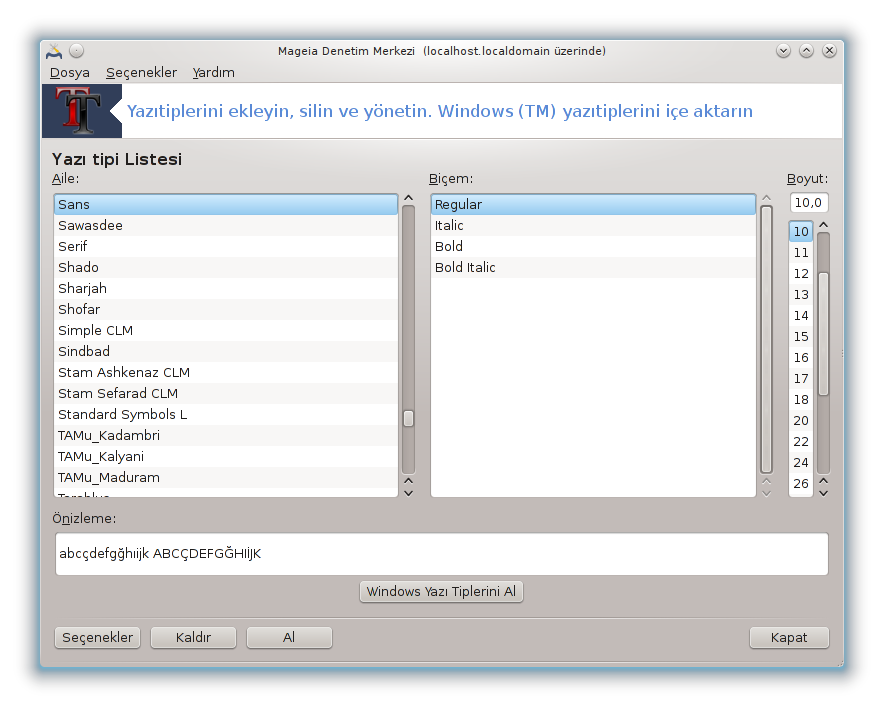Pick font size 15

pos(801,337)
